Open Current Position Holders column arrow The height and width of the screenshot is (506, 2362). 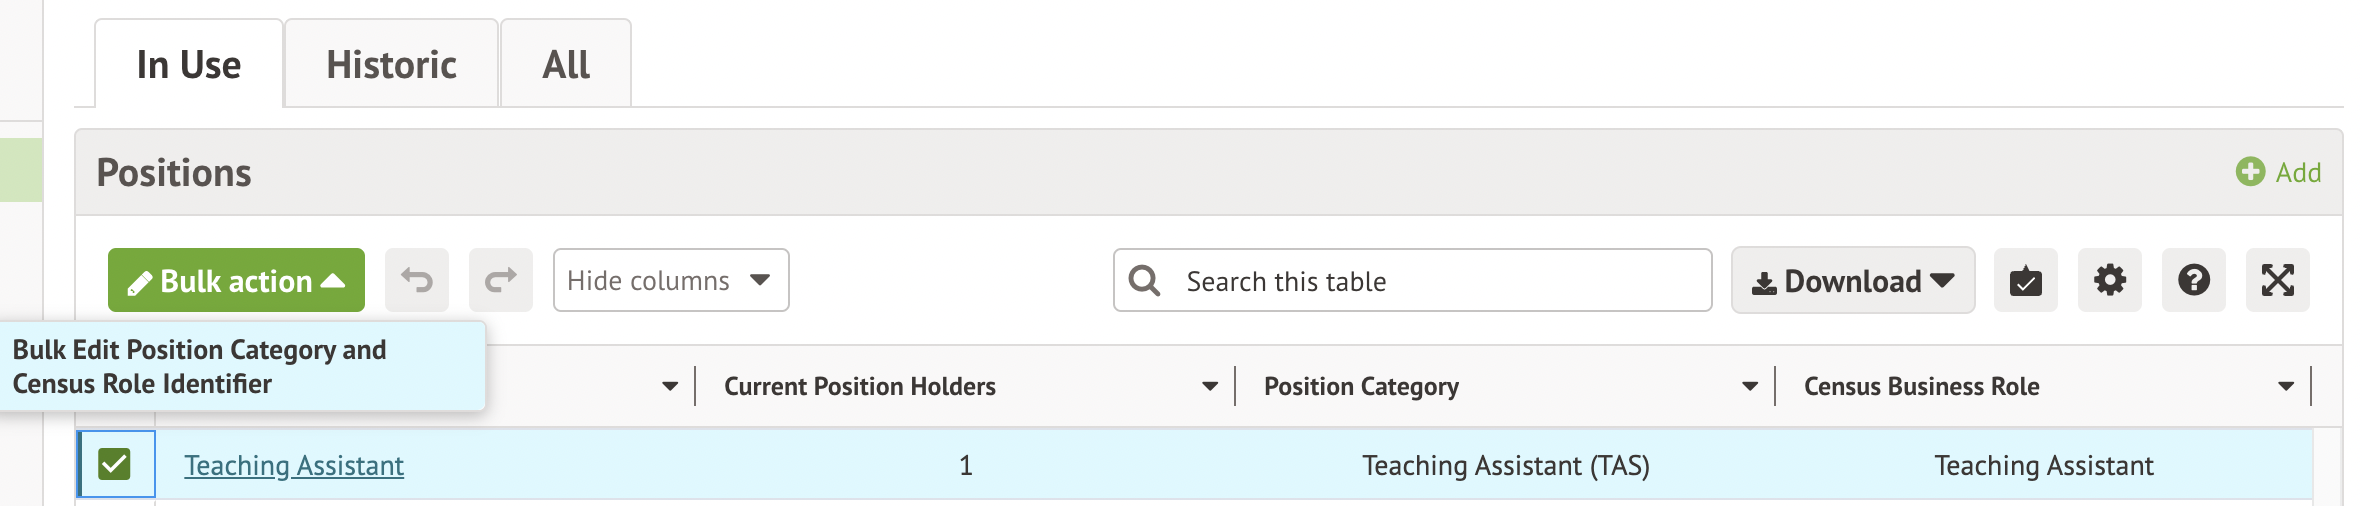point(1209,387)
